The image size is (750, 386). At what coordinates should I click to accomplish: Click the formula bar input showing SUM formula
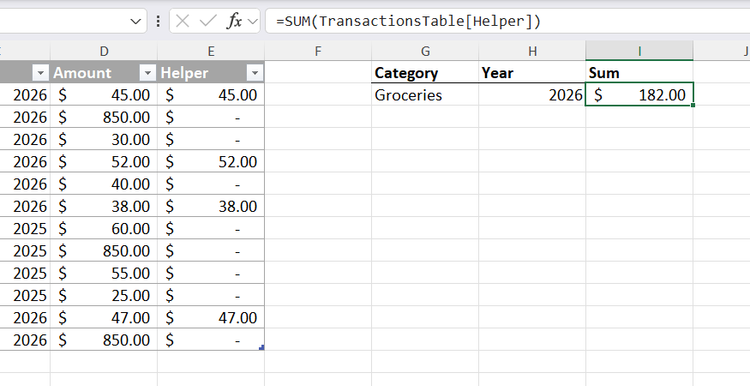[x=507, y=21]
